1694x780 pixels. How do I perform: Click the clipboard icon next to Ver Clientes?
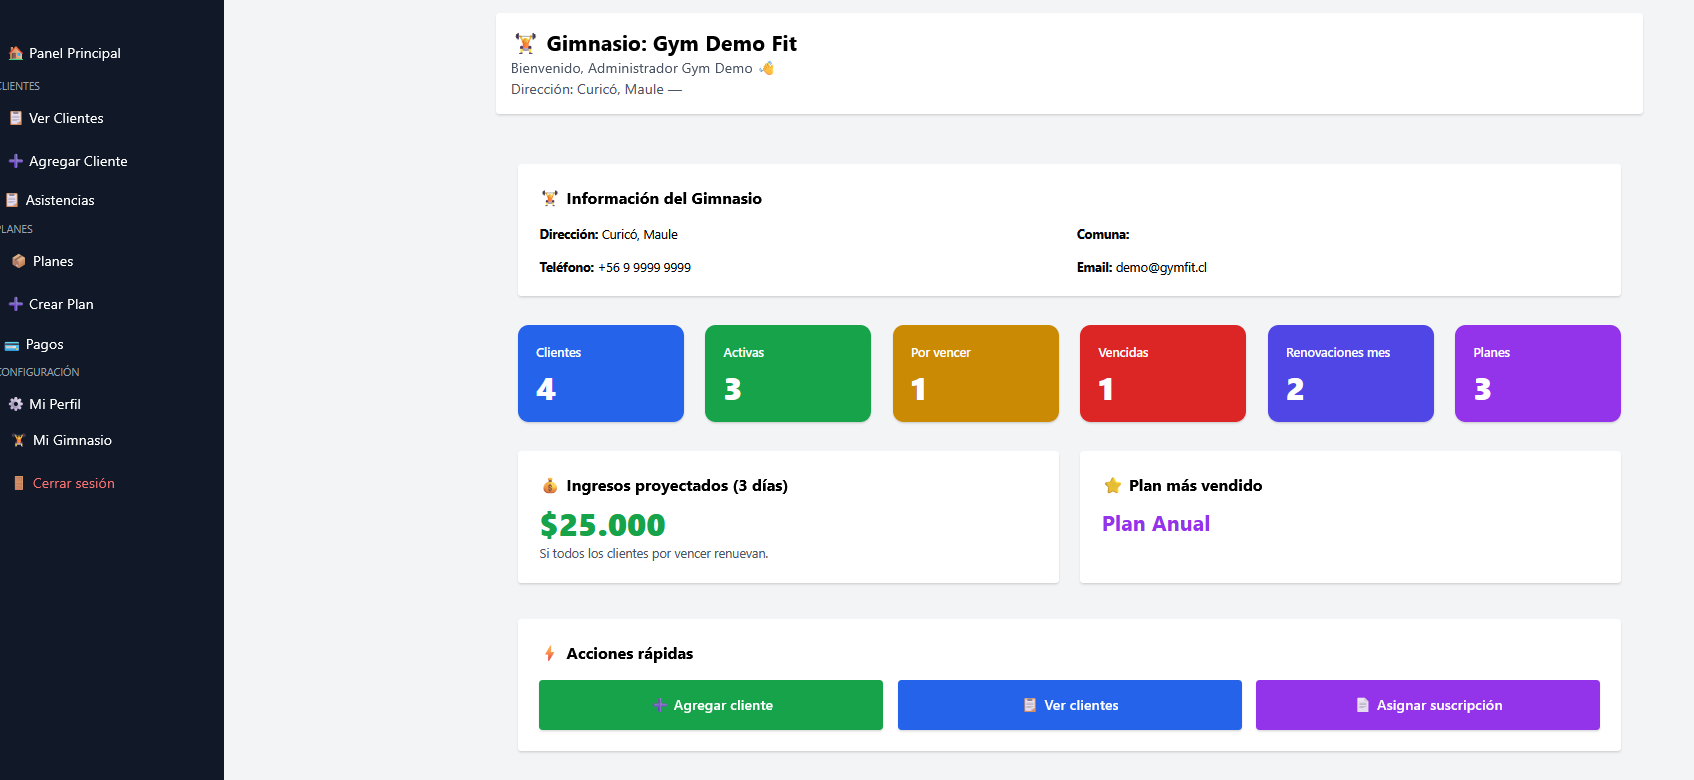[x=16, y=118]
